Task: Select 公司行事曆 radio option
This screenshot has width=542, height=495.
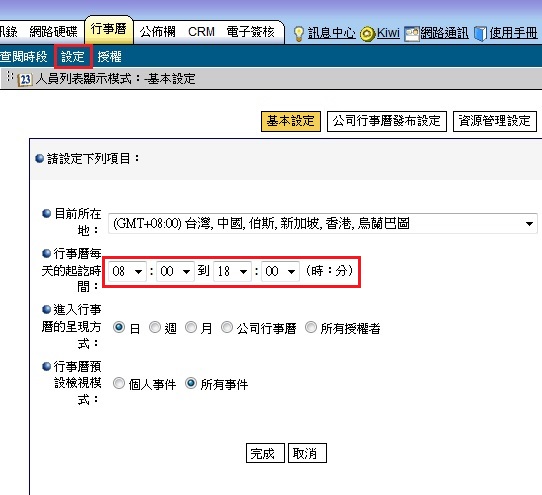Action: [227, 327]
